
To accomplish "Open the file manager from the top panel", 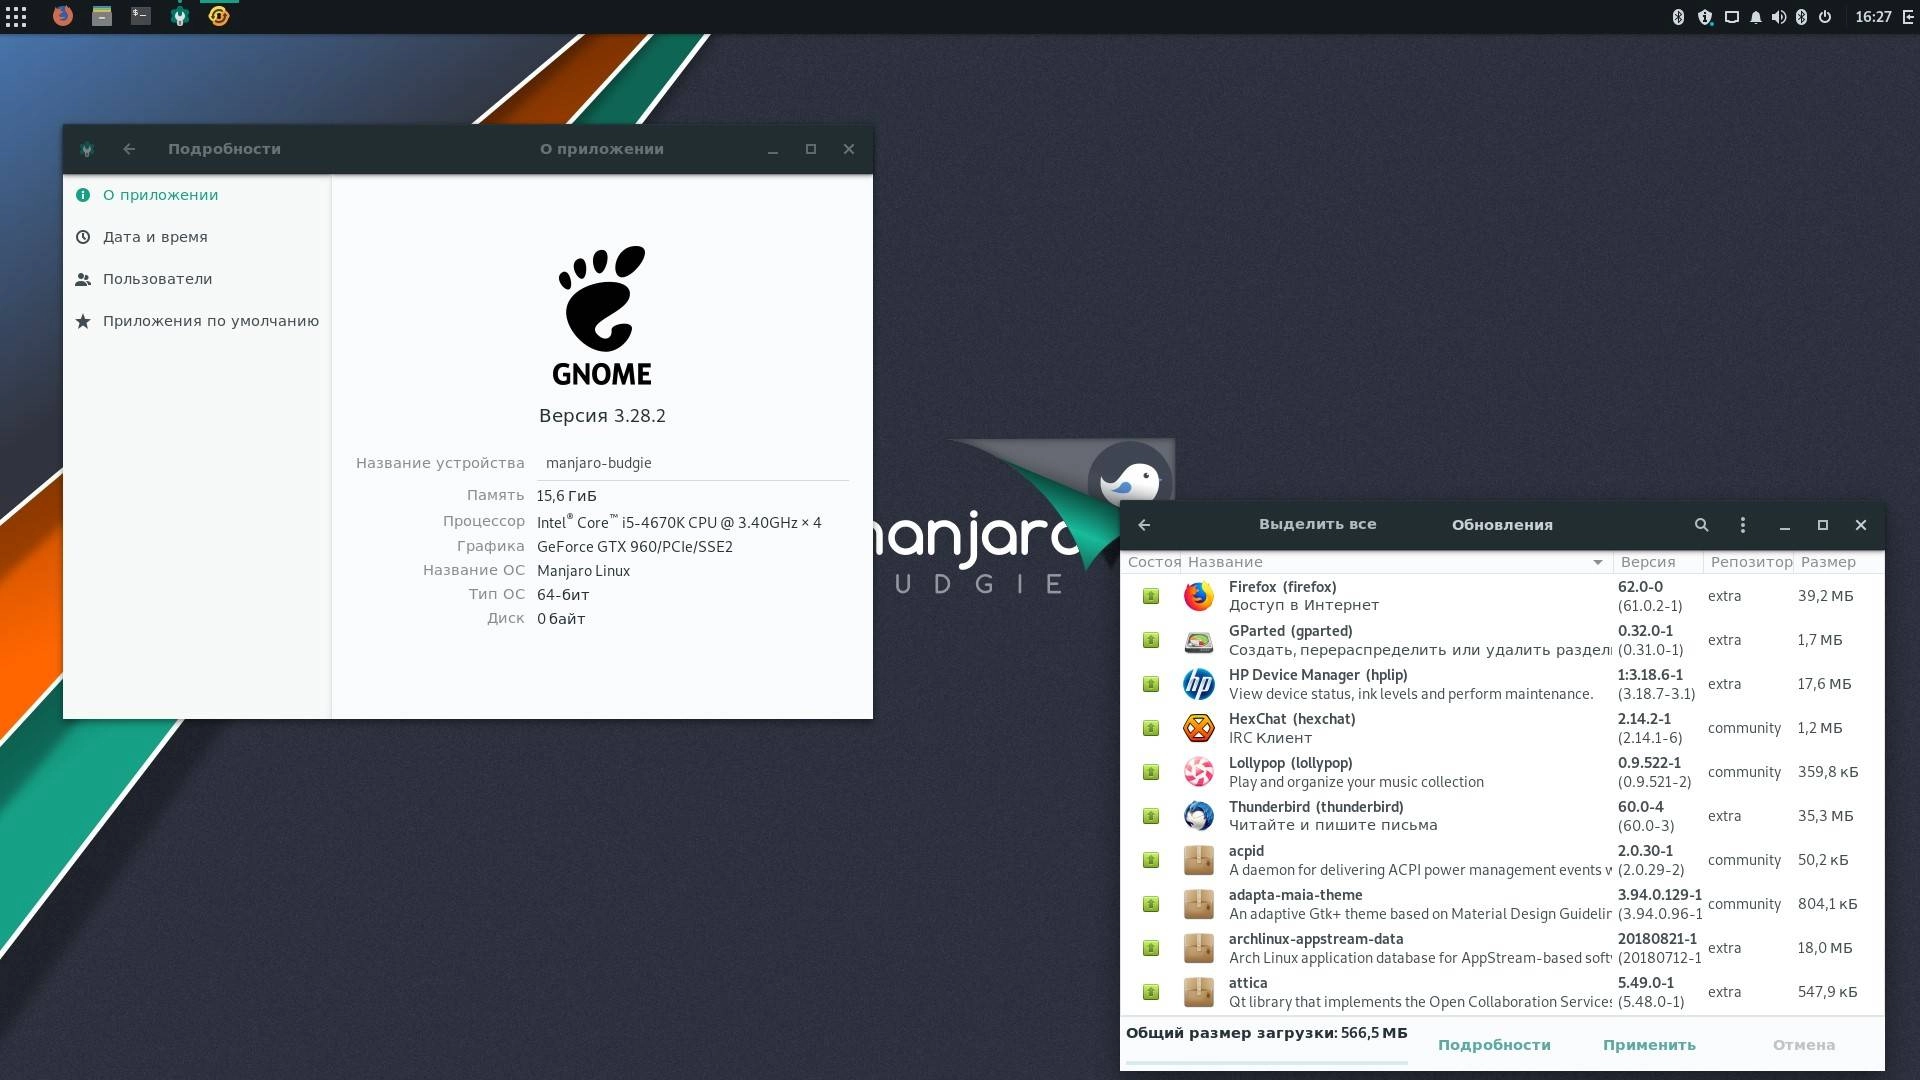I will tap(102, 16).
